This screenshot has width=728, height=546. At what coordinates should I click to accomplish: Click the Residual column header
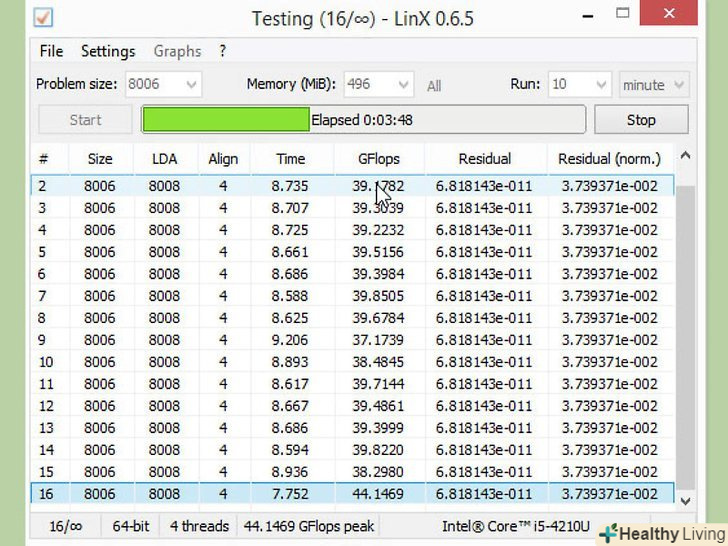pos(485,159)
